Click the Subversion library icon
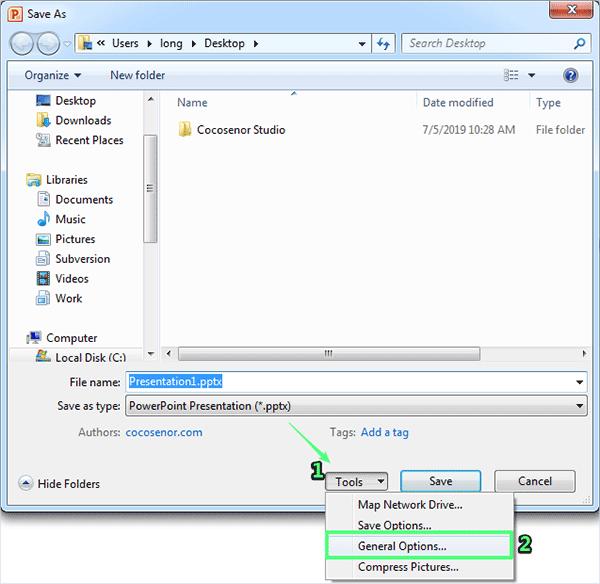The height and width of the screenshot is (584, 600). point(43,259)
